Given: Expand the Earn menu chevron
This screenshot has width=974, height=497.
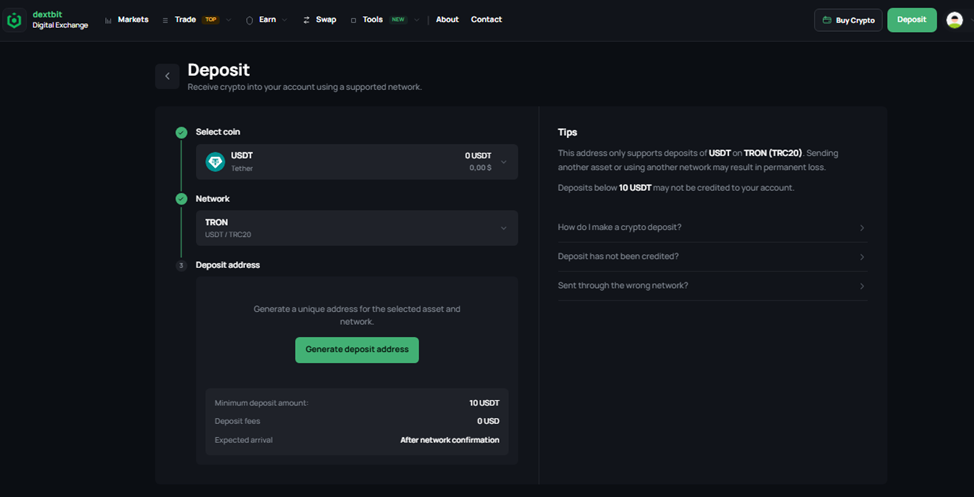Looking at the screenshot, I should click(x=284, y=20).
